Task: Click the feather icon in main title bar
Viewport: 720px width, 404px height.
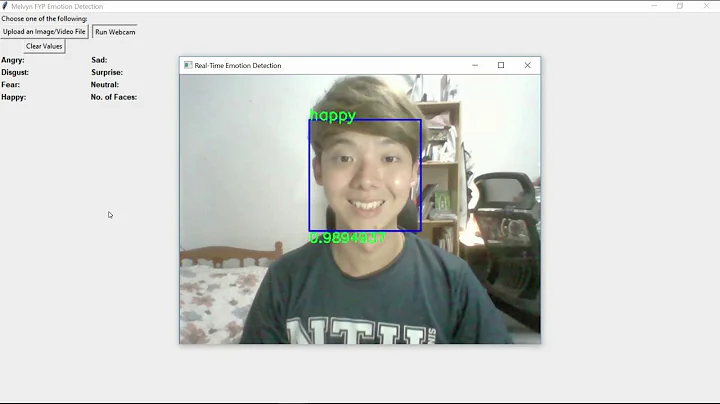Action: (5, 6)
